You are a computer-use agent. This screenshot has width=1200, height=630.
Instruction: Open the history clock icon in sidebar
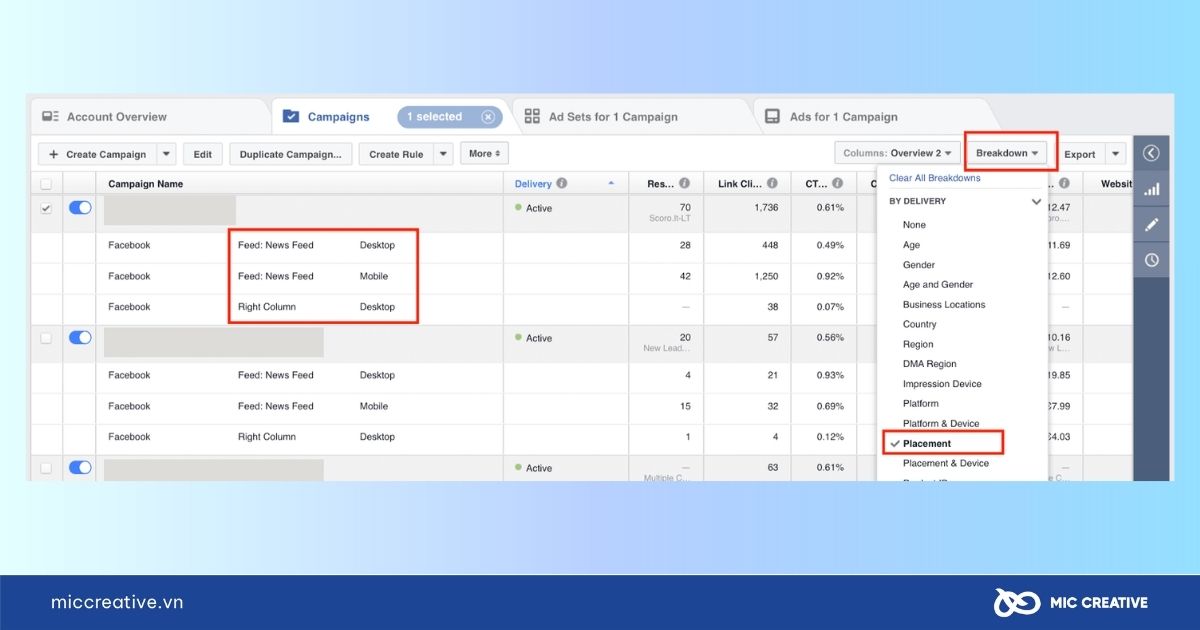(x=1151, y=260)
